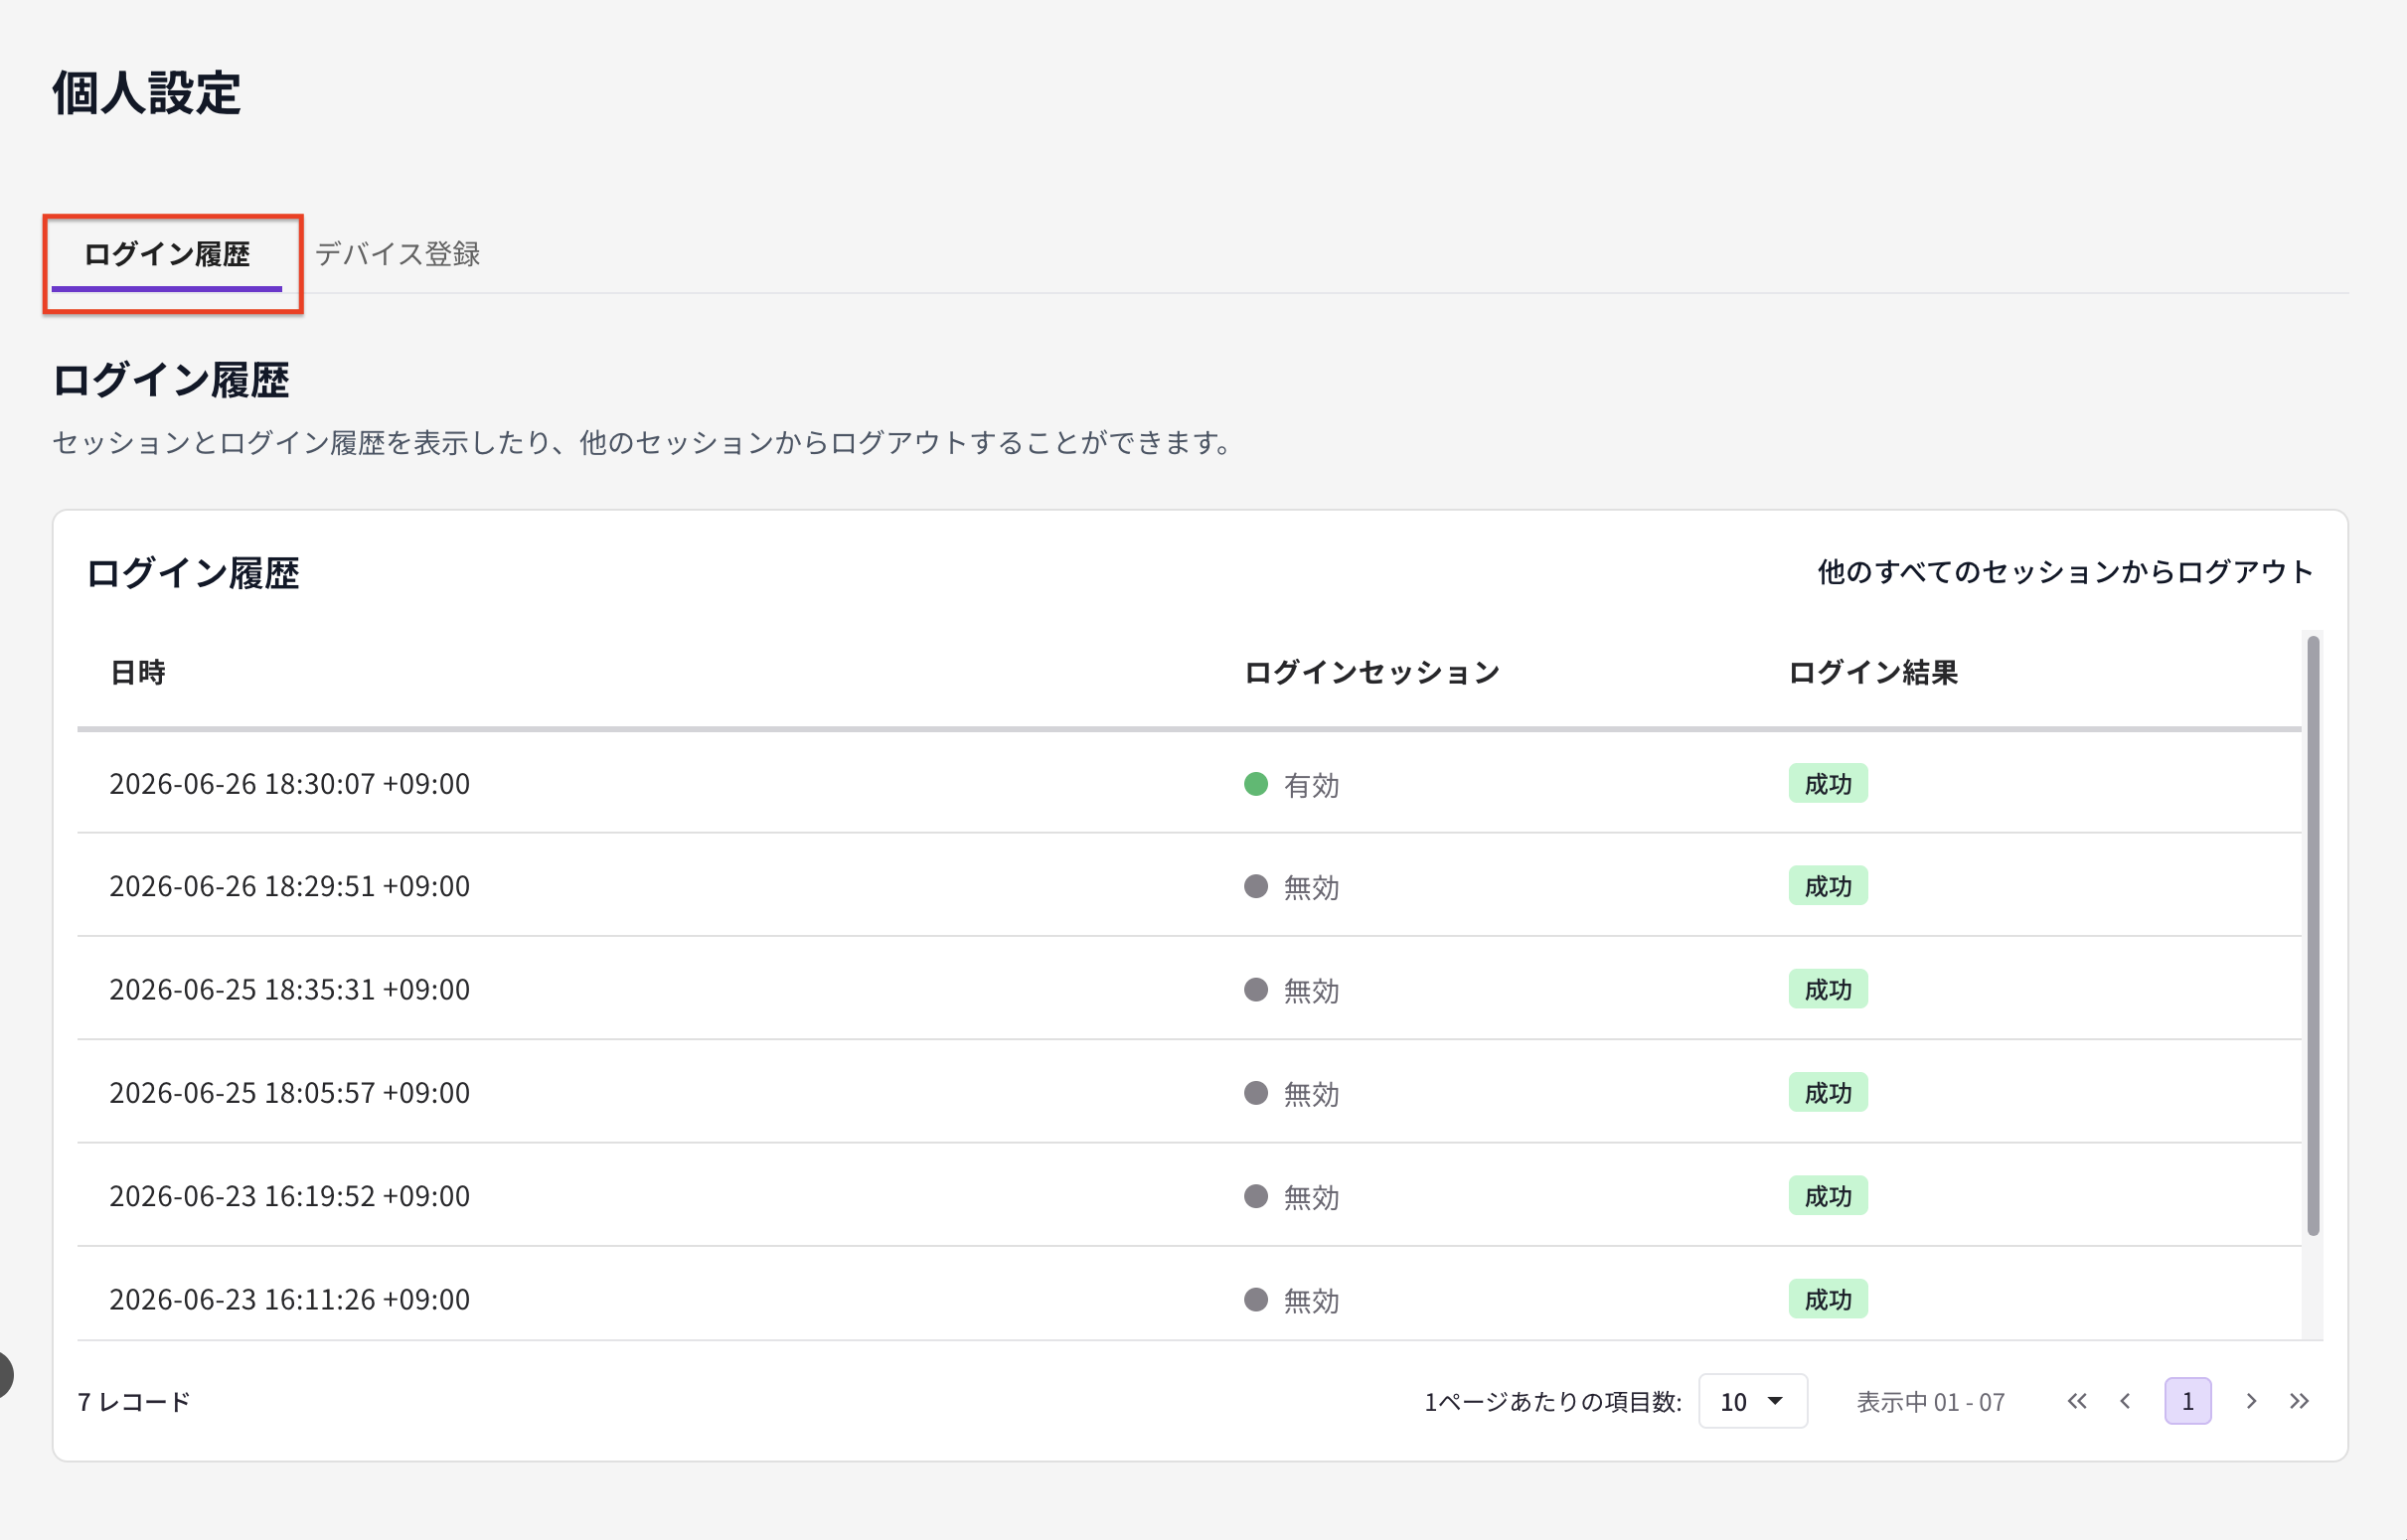Go to first page with double-left arrows
The width and height of the screenshot is (2407, 1540).
(2077, 1401)
